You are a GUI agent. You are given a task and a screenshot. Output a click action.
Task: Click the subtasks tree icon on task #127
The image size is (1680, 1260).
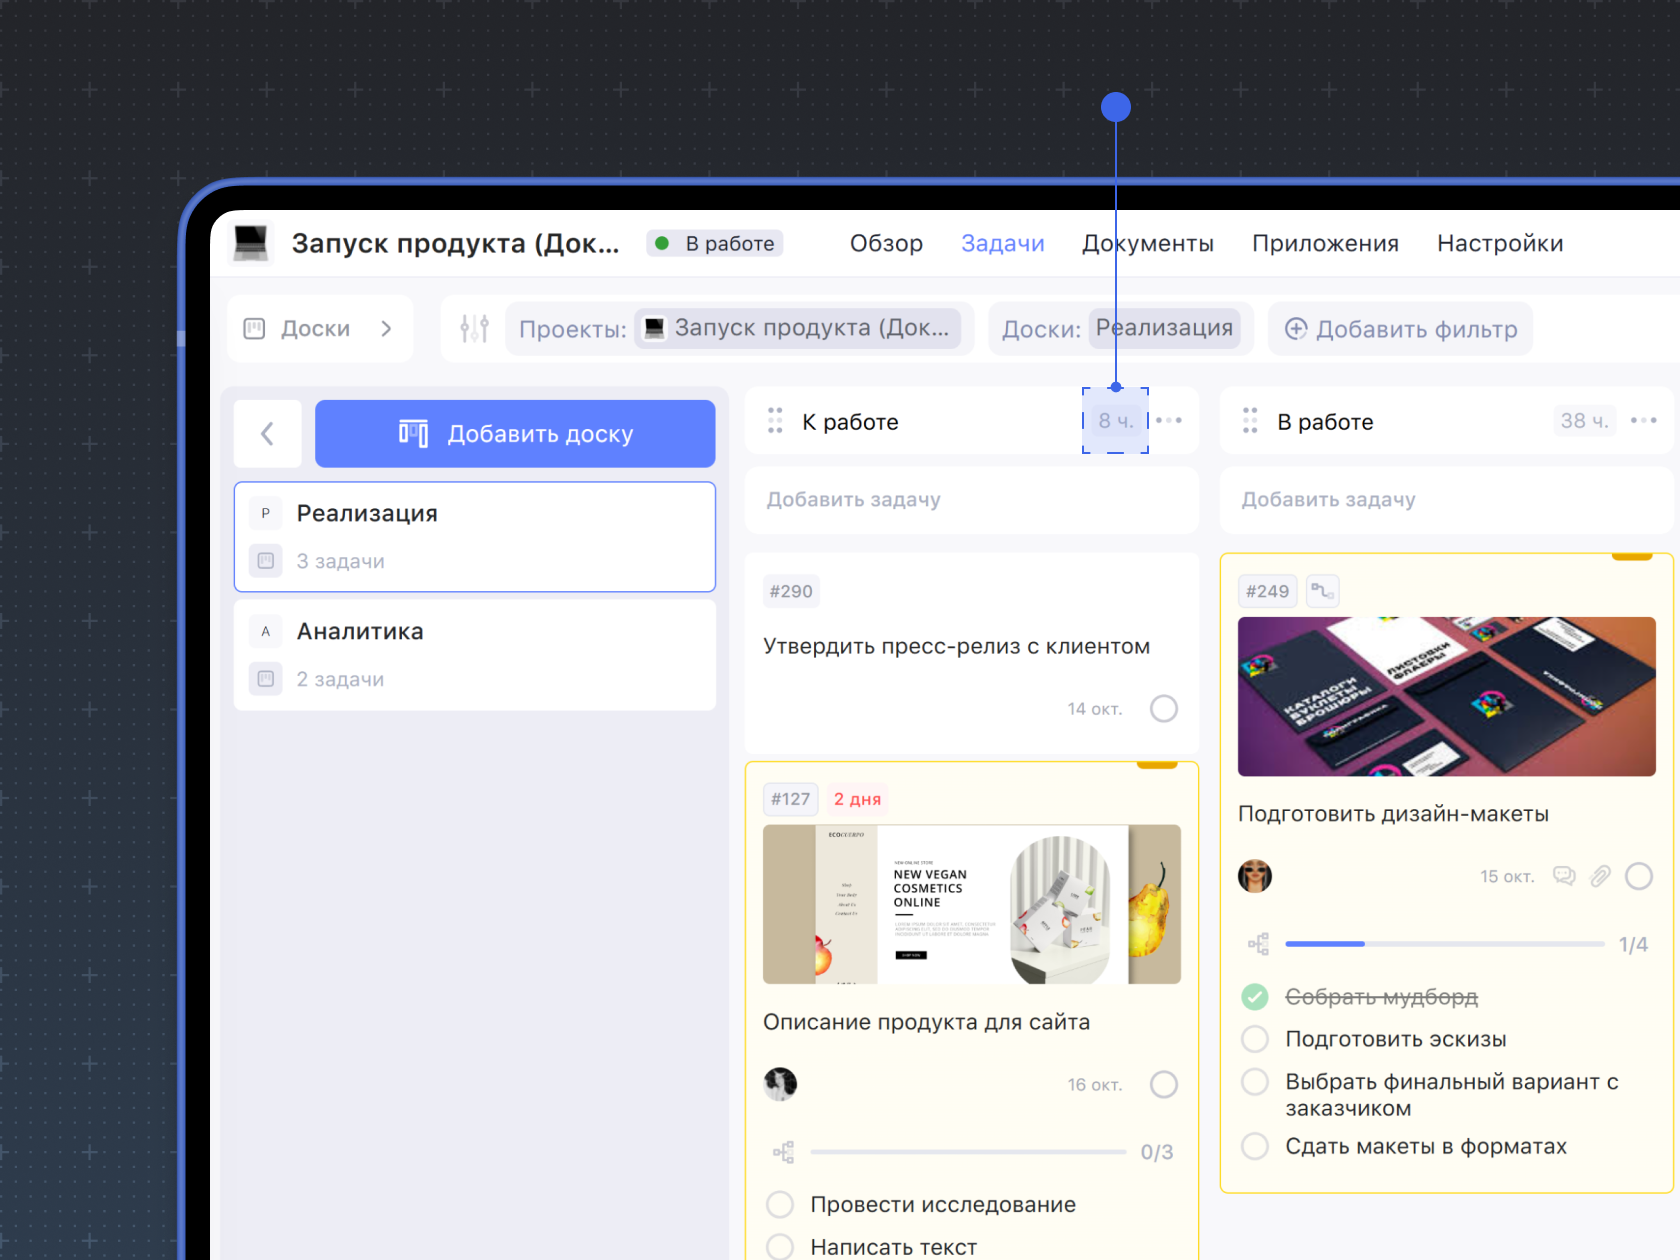tap(783, 1152)
